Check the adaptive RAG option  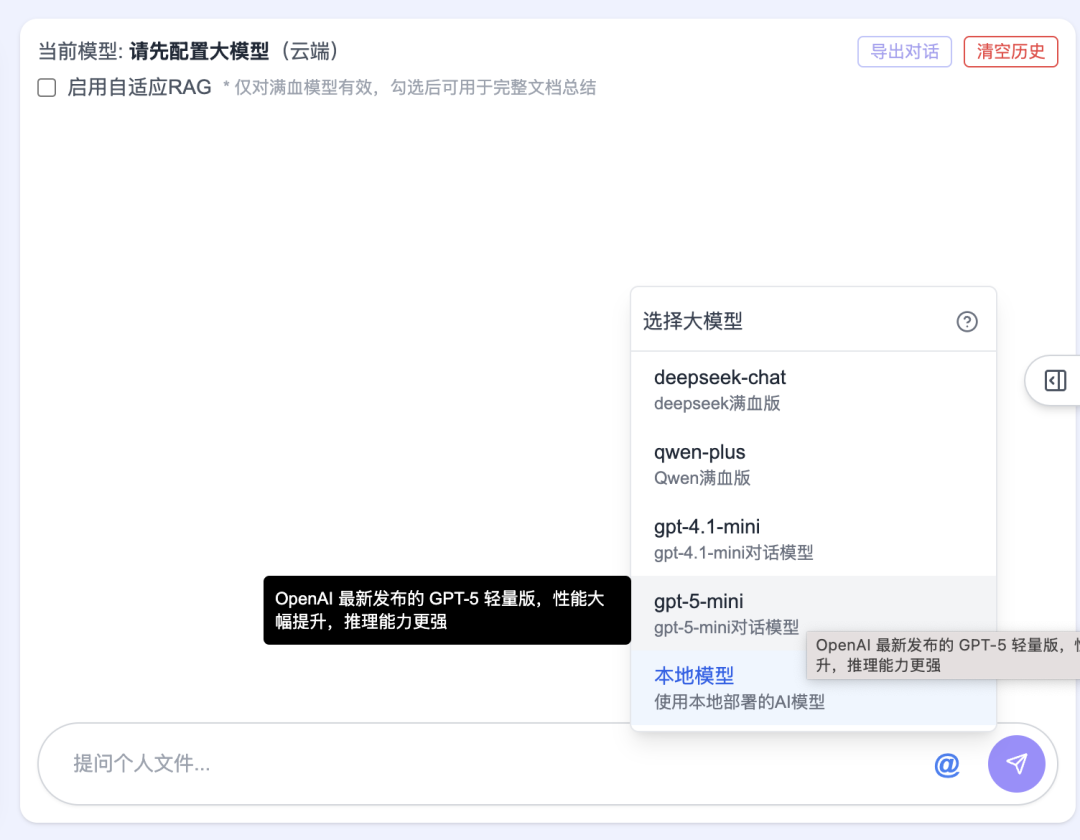click(x=44, y=88)
